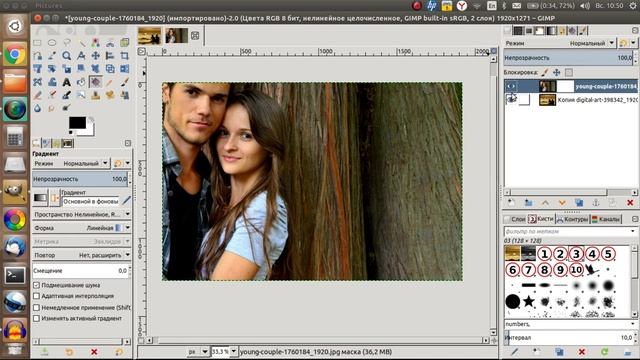Click the Интервал brush spacing slider
Screen dimensions: 640x360
point(569,338)
